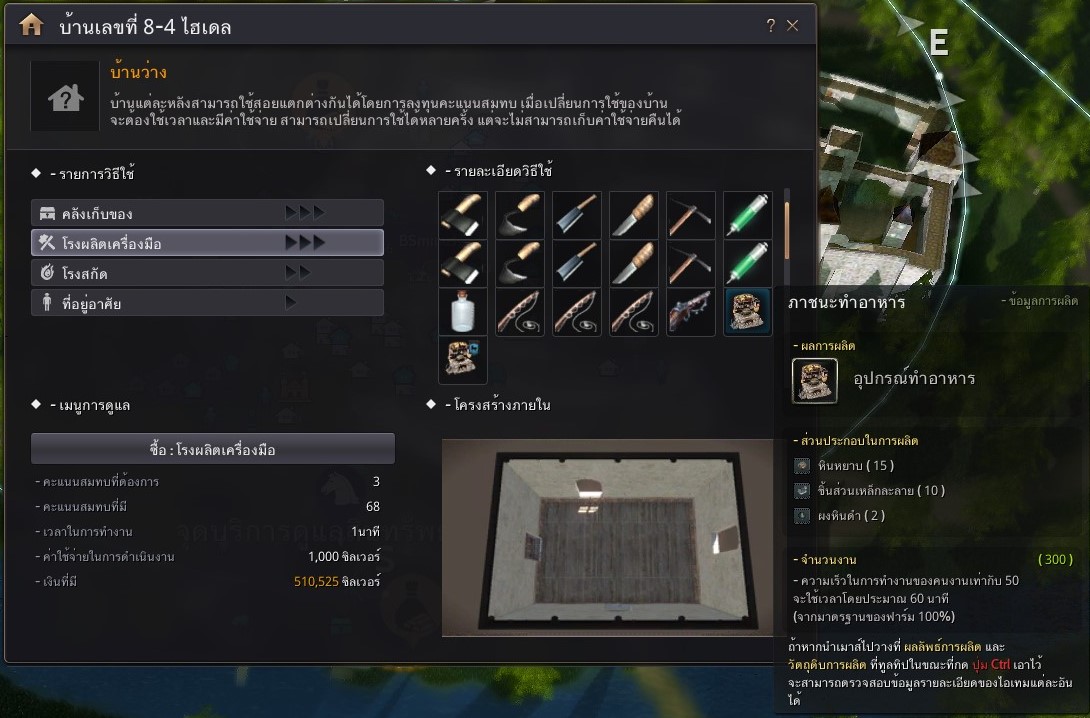Select the โรงผลิตเครื่องมือ tool workshop option
Image resolution: width=1090 pixels, height=718 pixels.
[x=207, y=243]
